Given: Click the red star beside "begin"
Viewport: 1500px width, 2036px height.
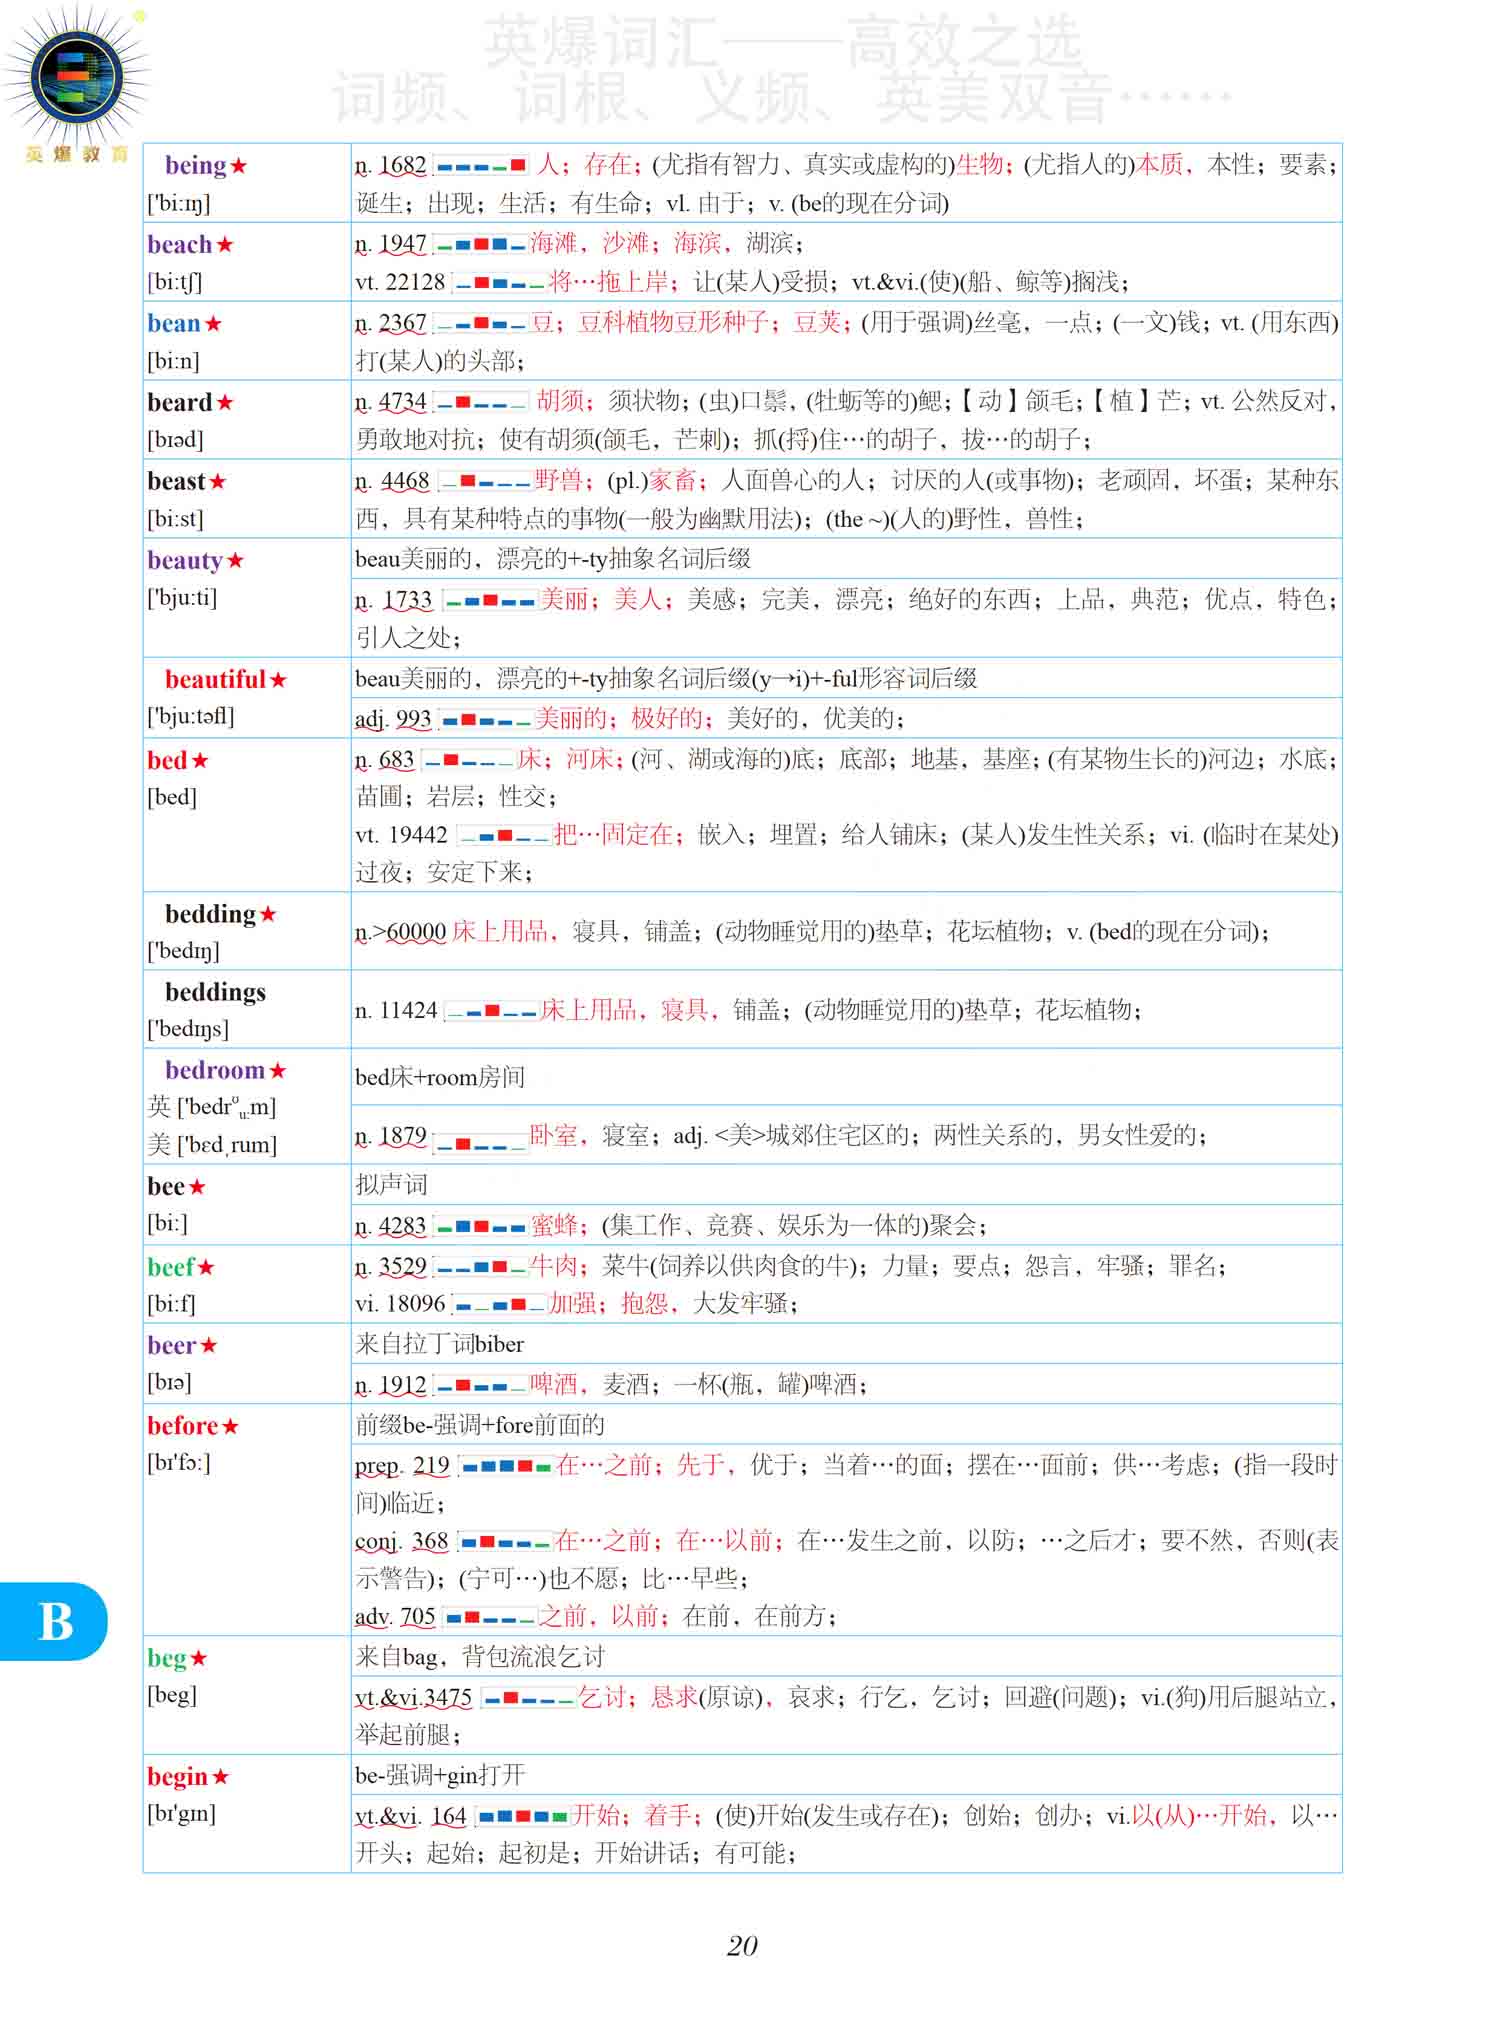Looking at the screenshot, I should point(221,1777).
